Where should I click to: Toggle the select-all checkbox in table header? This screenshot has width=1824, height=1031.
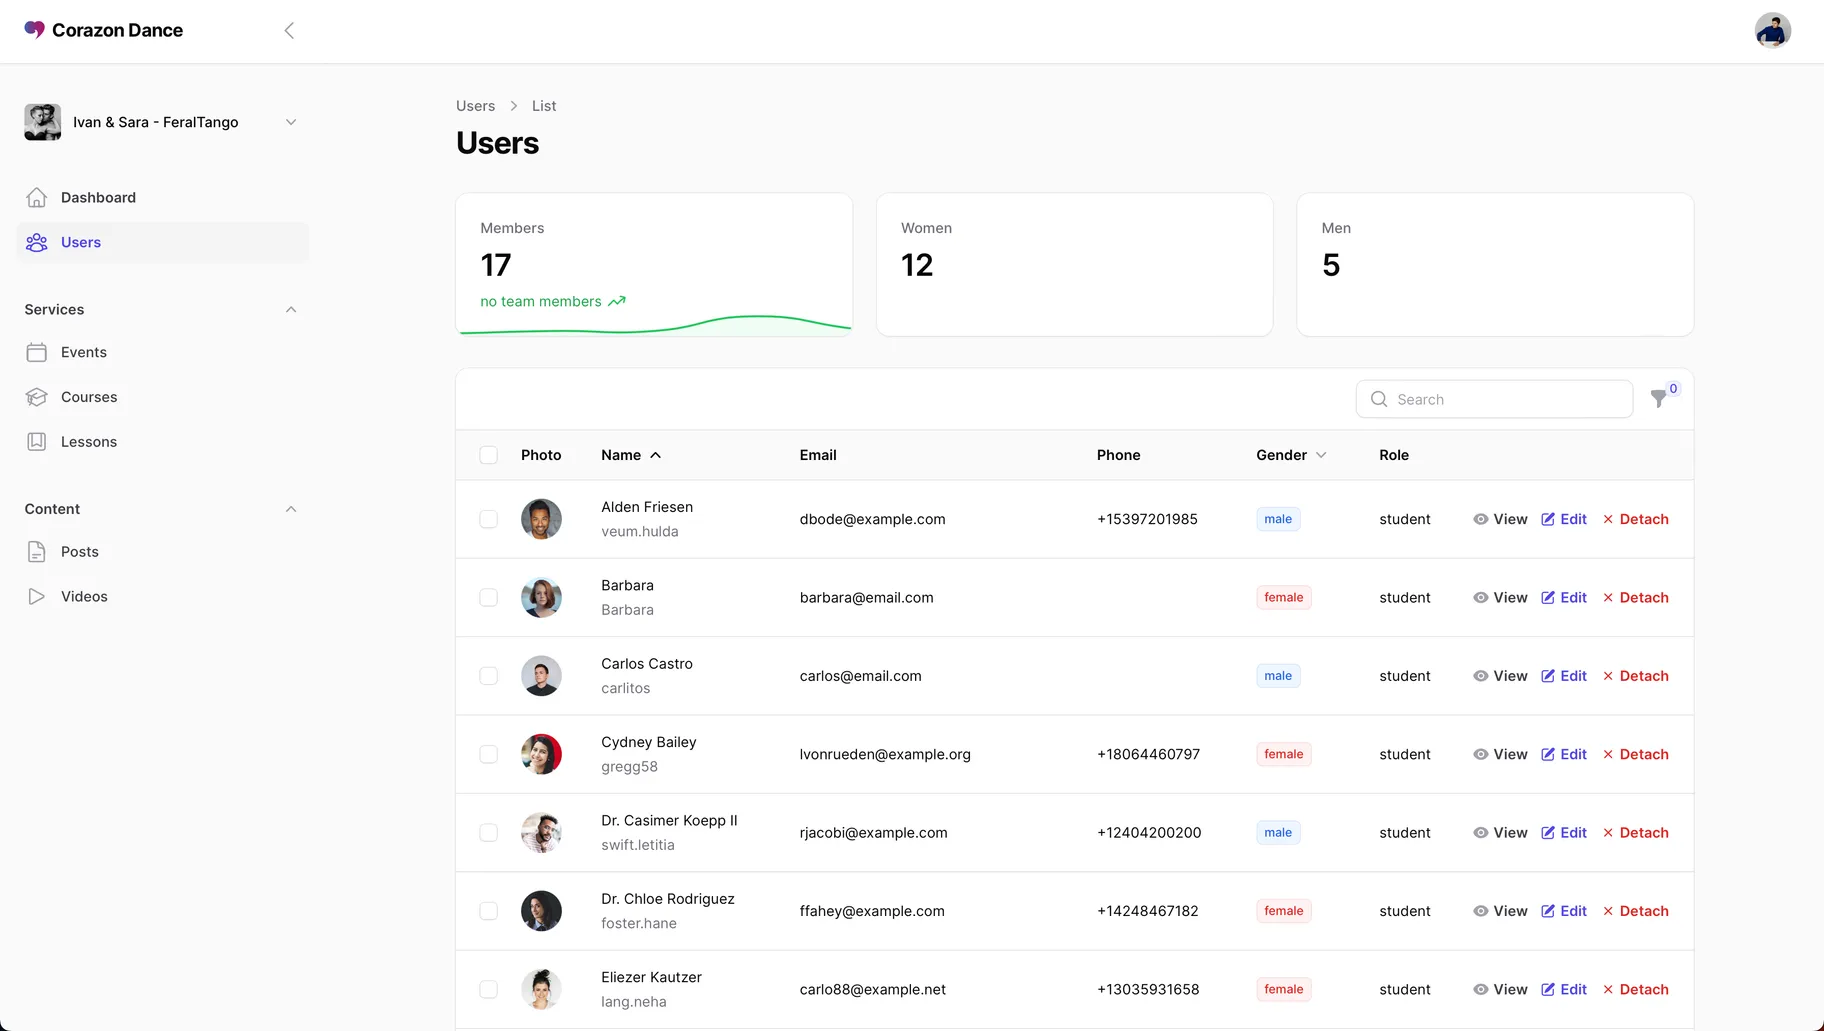489,454
